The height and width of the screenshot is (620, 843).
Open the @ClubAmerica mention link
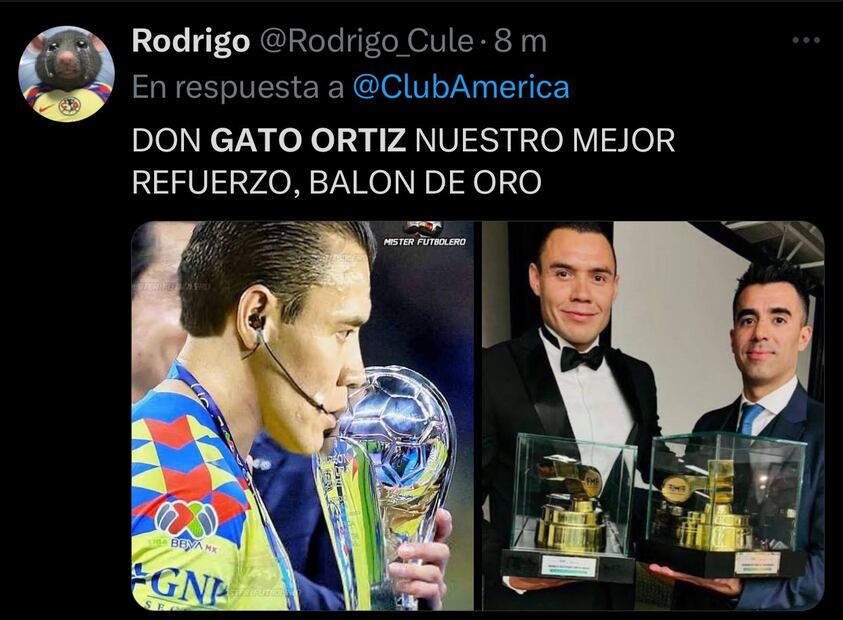coord(461,87)
